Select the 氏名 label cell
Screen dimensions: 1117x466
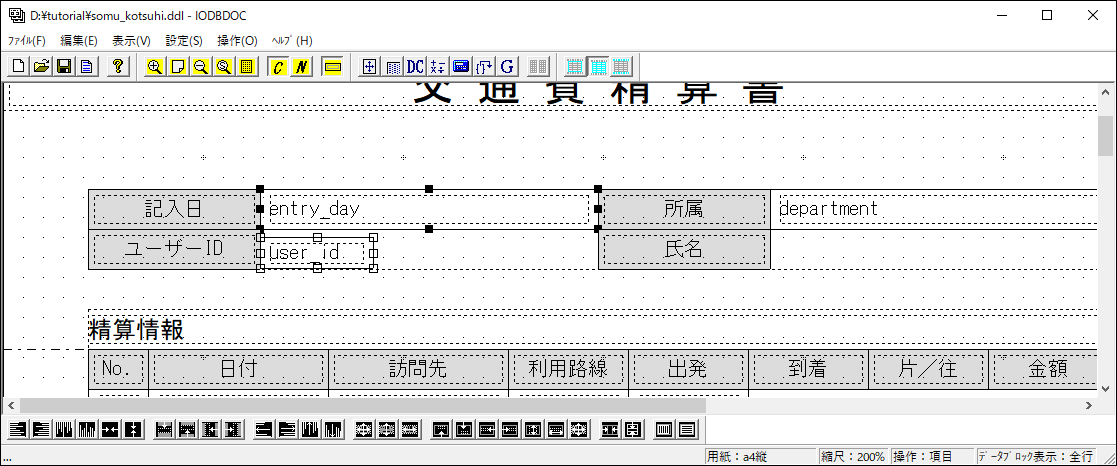tap(684, 249)
